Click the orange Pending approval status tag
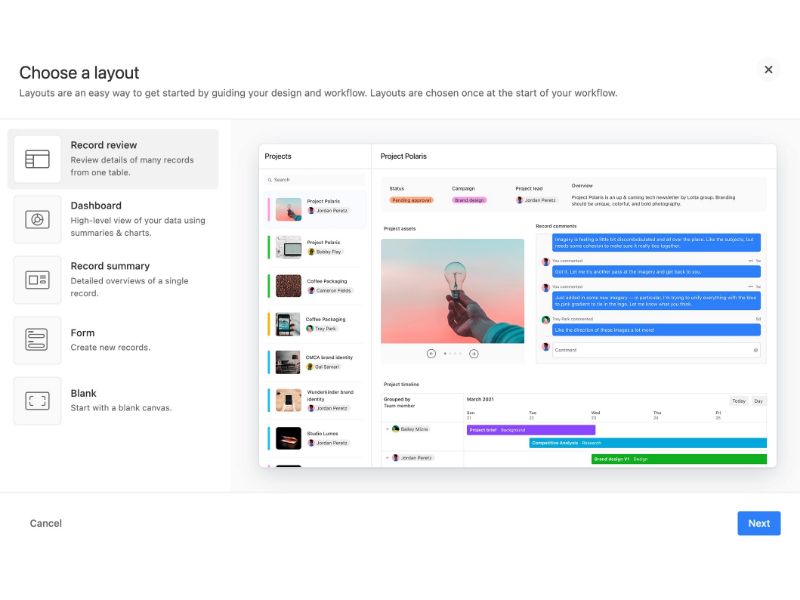The height and width of the screenshot is (600, 800). (x=410, y=200)
